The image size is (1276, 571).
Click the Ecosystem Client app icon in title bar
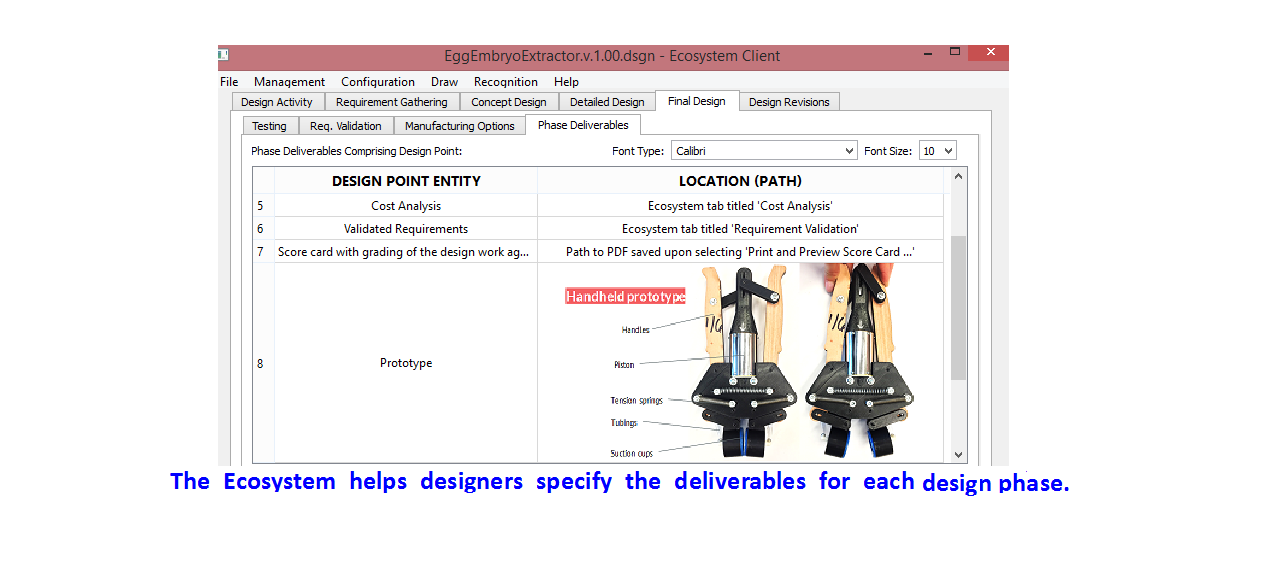point(224,55)
